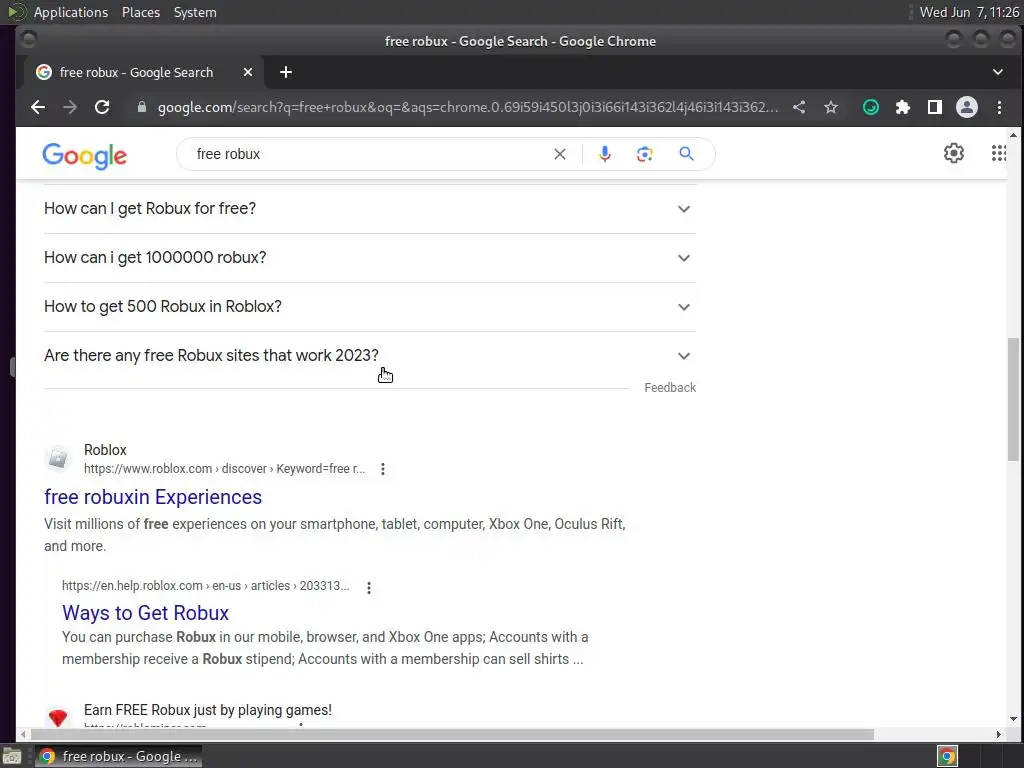Go back to the previous page
This screenshot has height=768, width=1024.
(x=38, y=107)
